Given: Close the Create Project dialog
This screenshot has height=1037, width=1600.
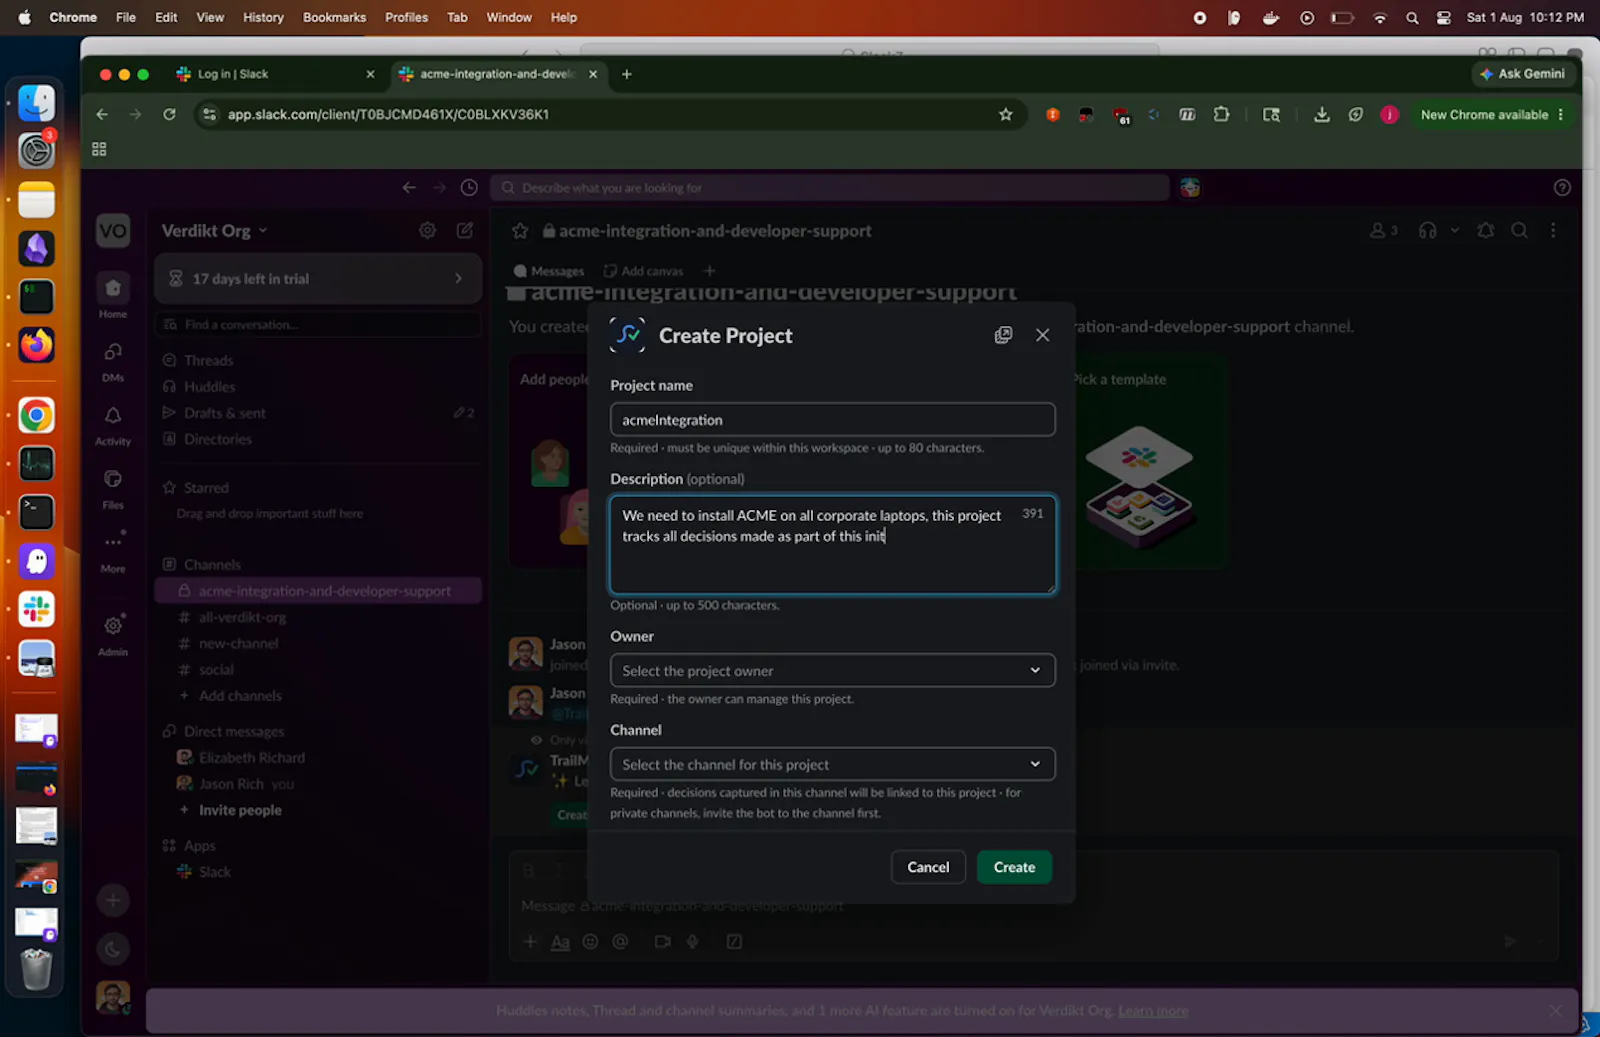Looking at the screenshot, I should pyautogui.click(x=1042, y=335).
